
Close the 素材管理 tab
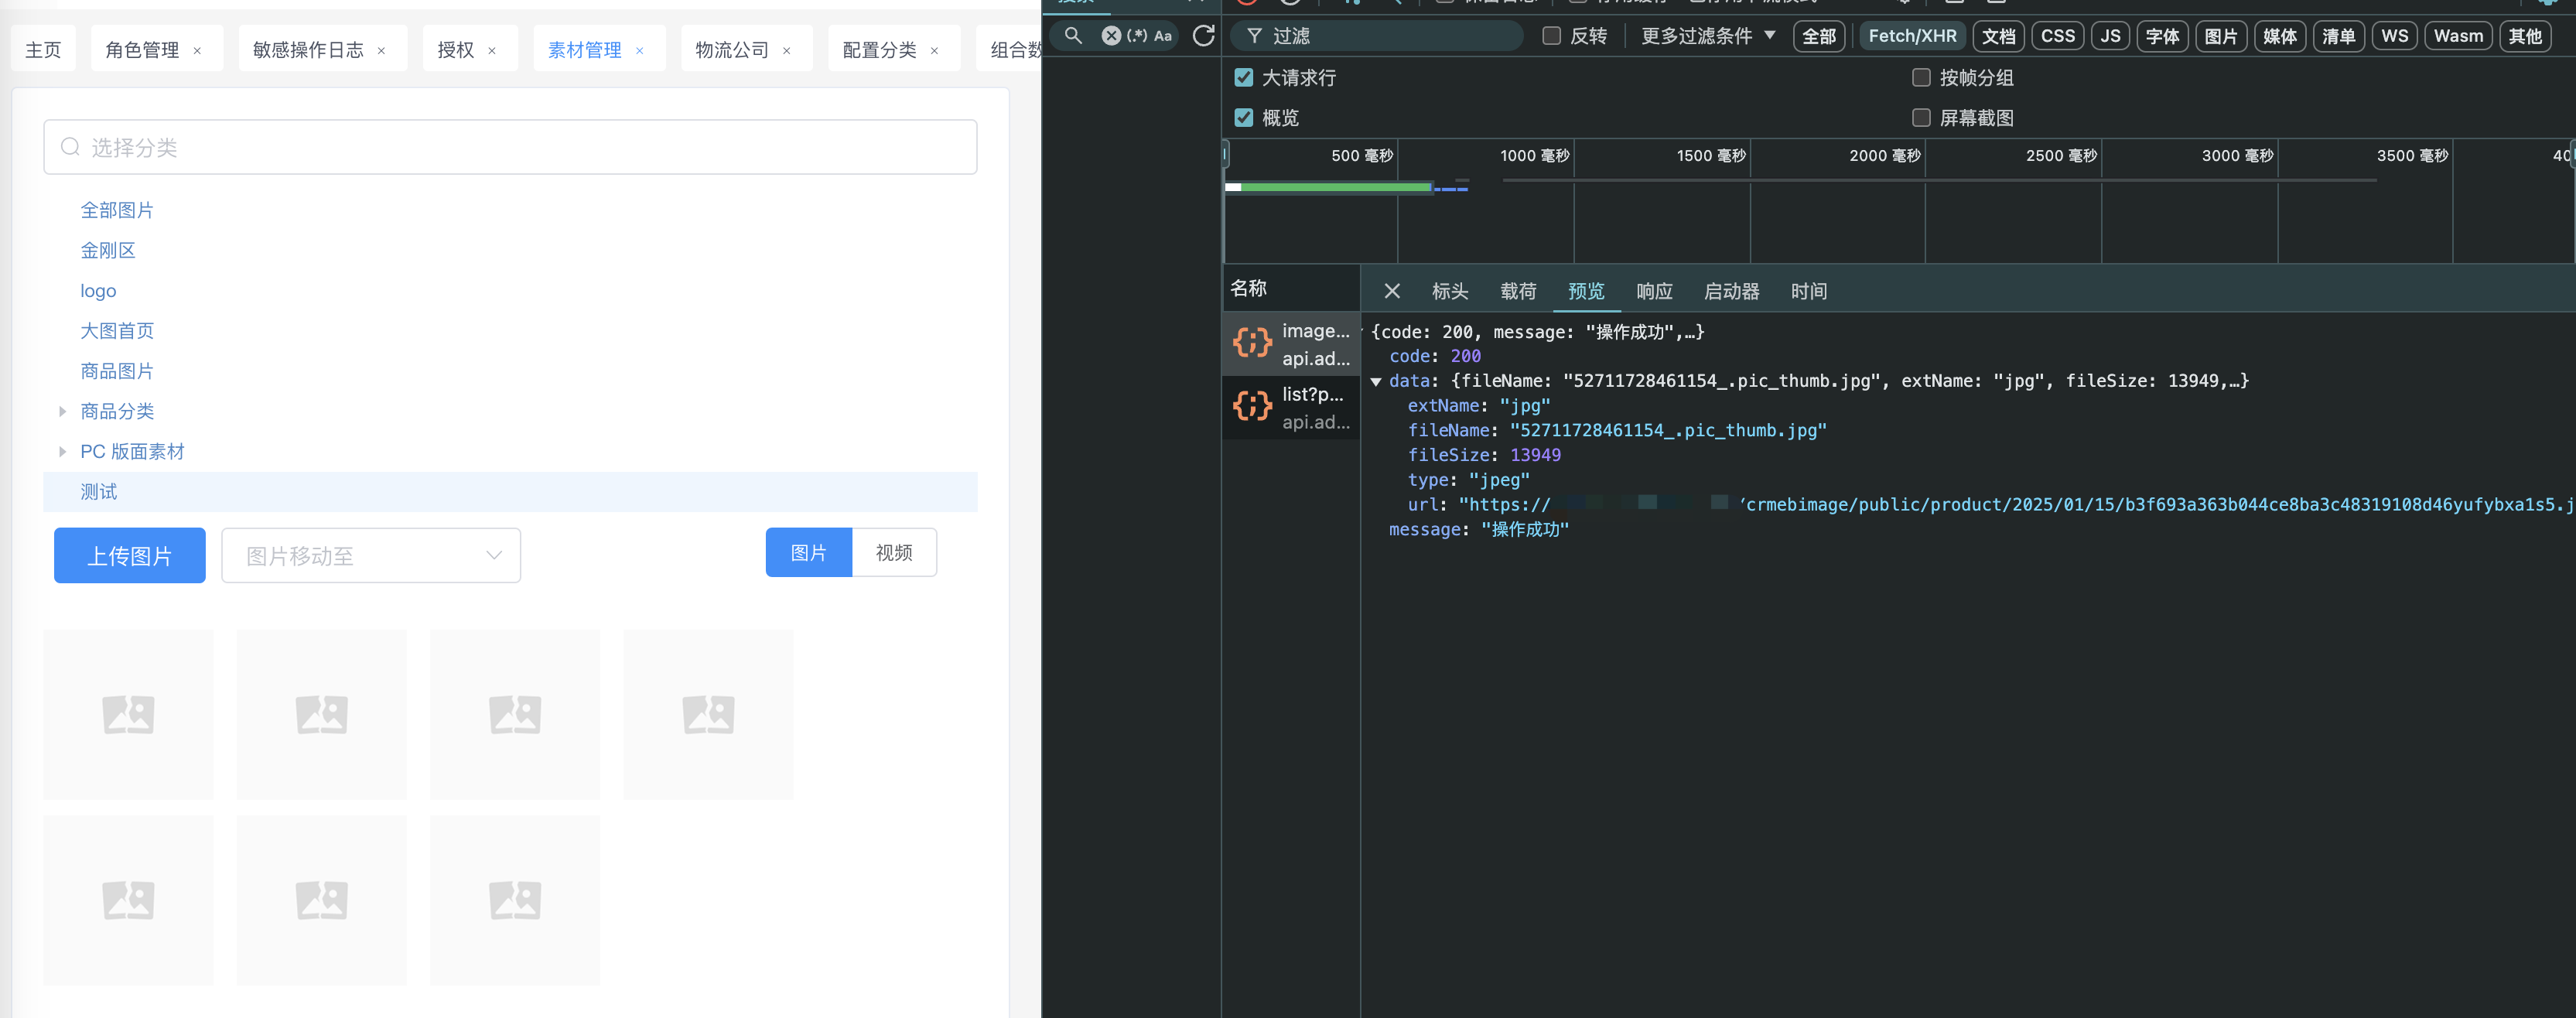(x=640, y=51)
